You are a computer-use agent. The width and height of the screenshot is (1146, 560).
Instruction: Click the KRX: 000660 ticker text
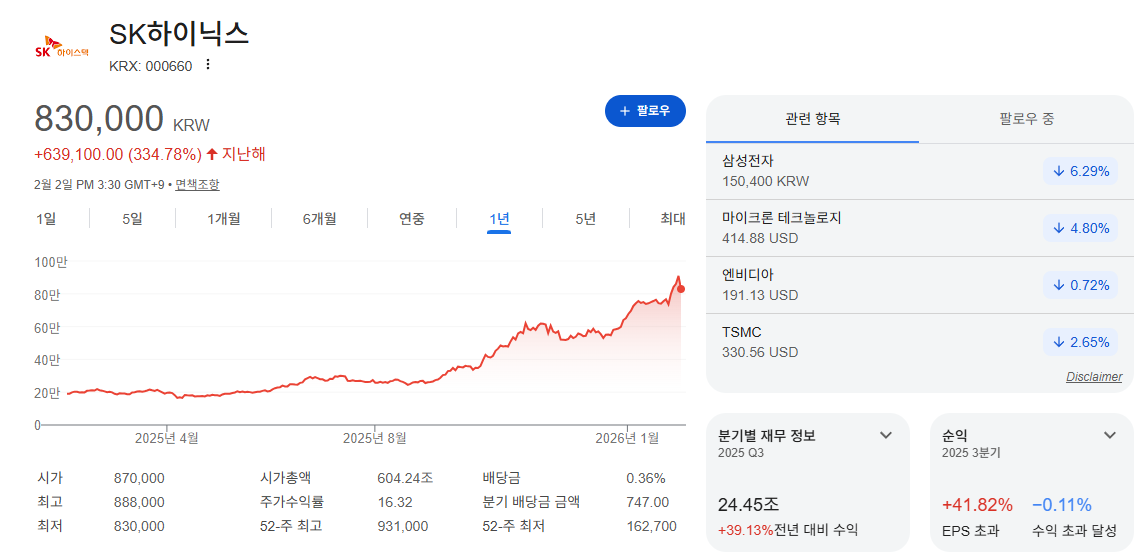(151, 67)
